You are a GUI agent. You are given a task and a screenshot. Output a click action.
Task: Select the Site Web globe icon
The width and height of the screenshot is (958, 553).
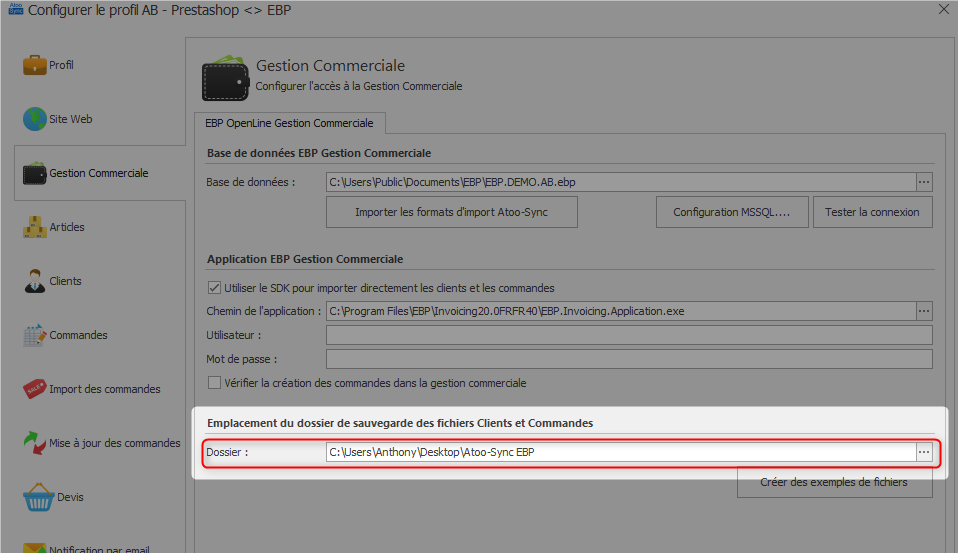[x=35, y=119]
